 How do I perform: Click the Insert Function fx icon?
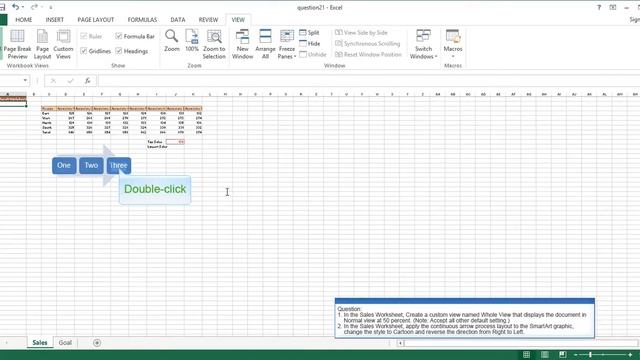[87, 81]
